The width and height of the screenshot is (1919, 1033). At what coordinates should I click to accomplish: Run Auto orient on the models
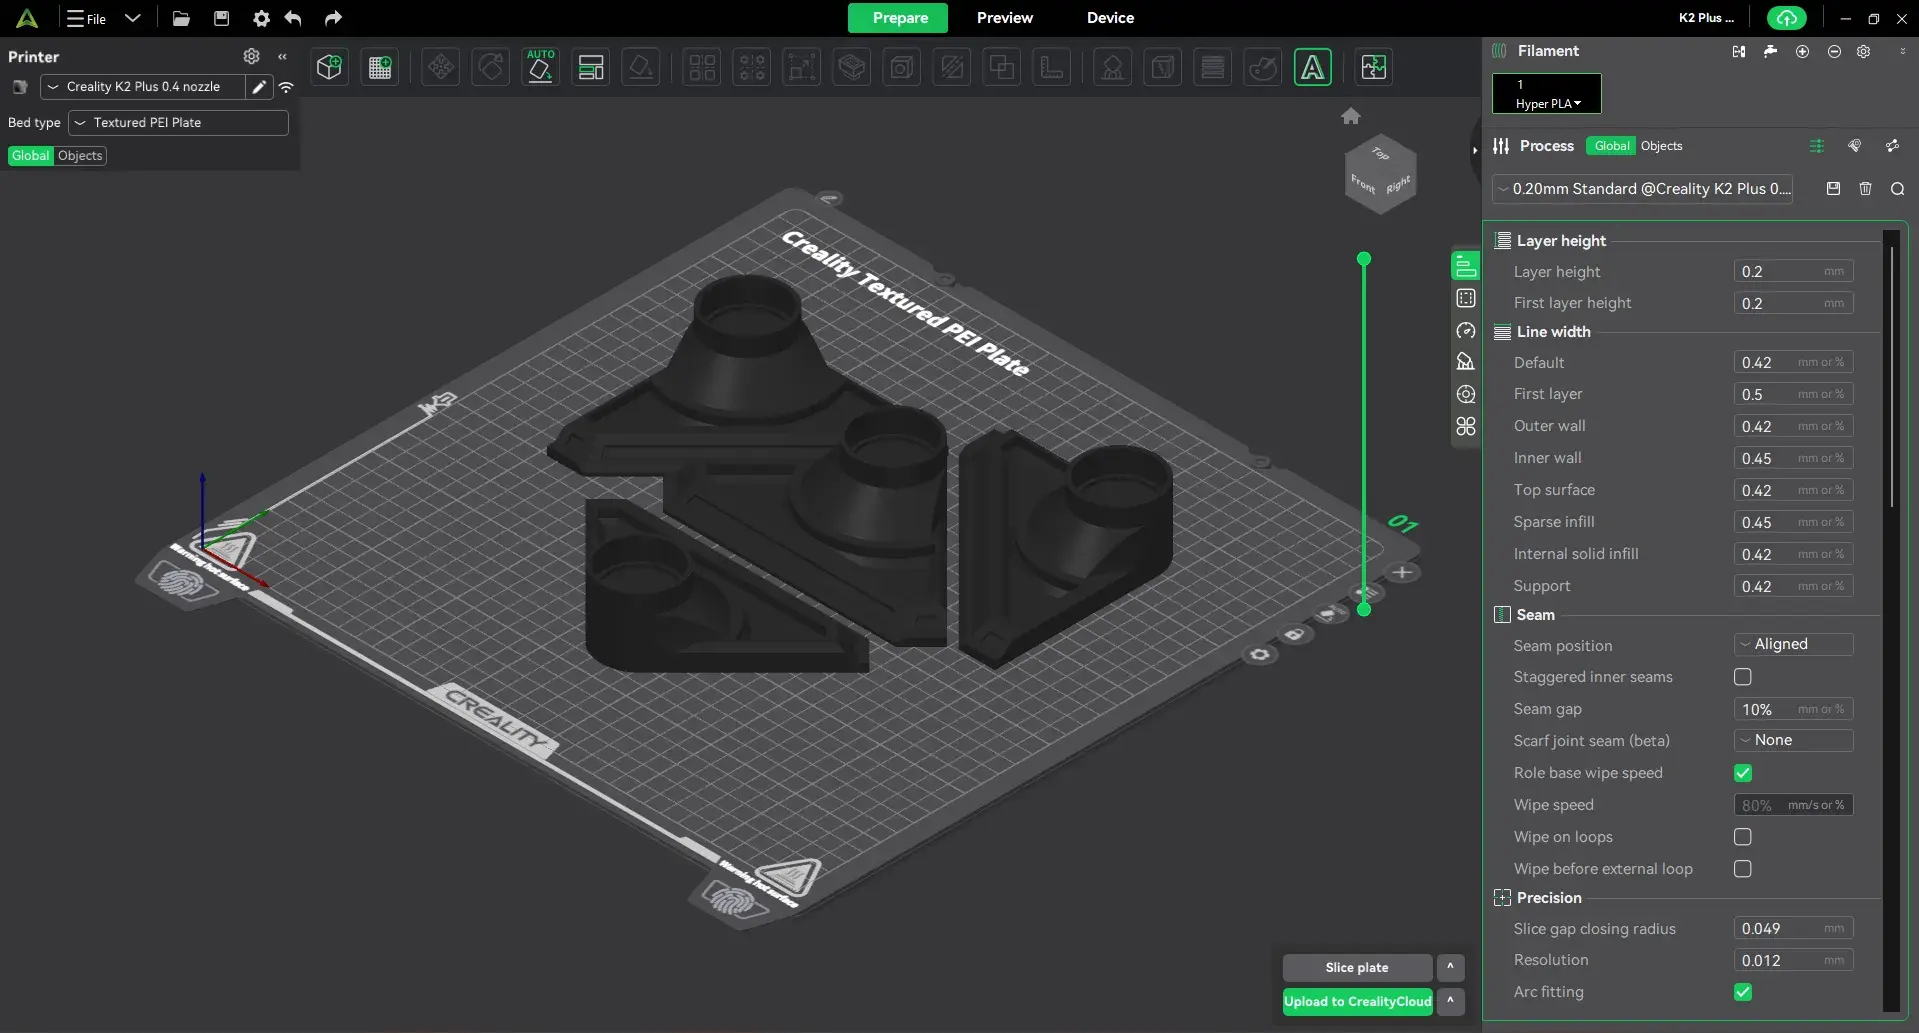pyautogui.click(x=541, y=67)
